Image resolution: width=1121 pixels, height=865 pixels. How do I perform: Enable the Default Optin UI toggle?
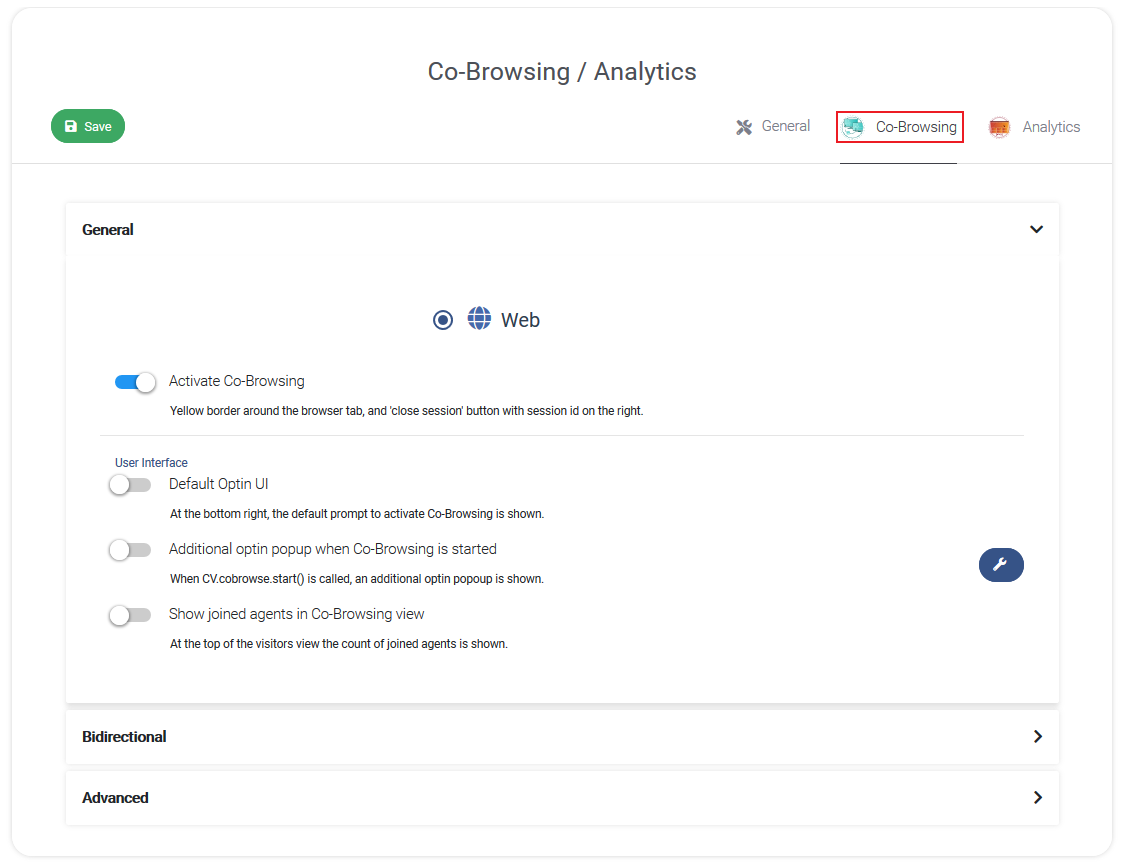pos(130,485)
